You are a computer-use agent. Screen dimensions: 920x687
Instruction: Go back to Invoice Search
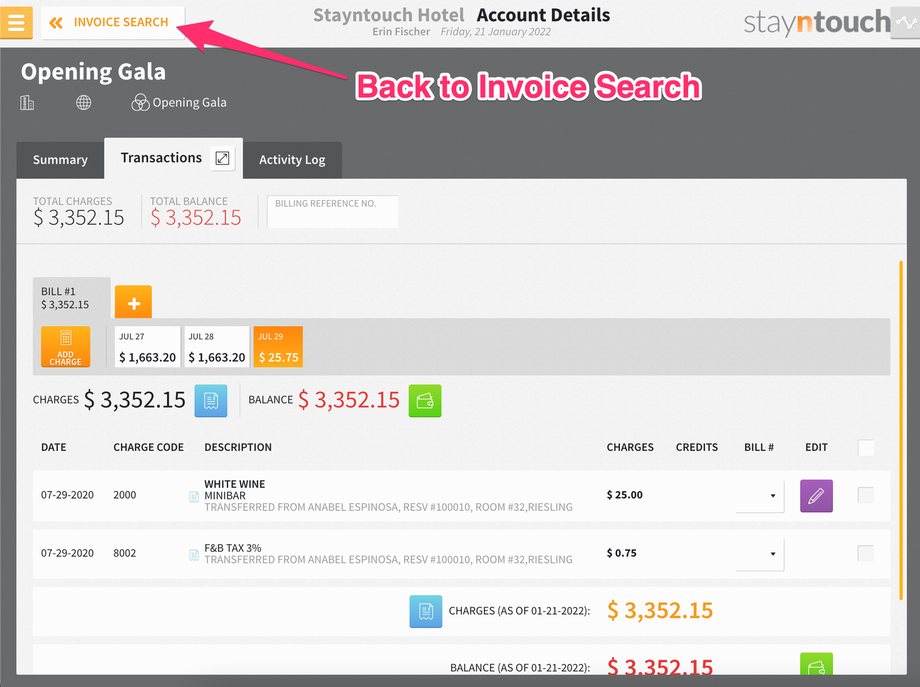coord(113,22)
